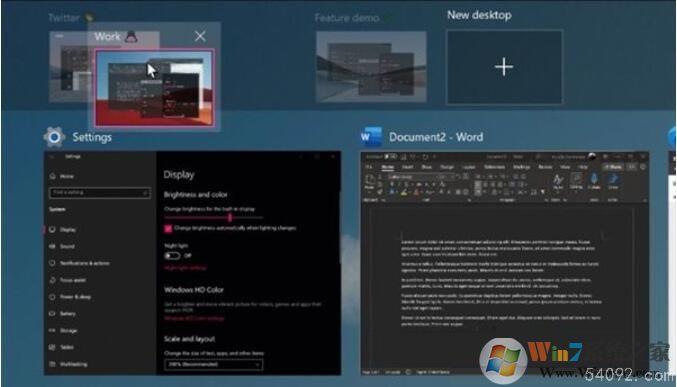The width and height of the screenshot is (677, 387).
Task: Click the Word app icon beside Document2
Action: pyautogui.click(x=371, y=137)
